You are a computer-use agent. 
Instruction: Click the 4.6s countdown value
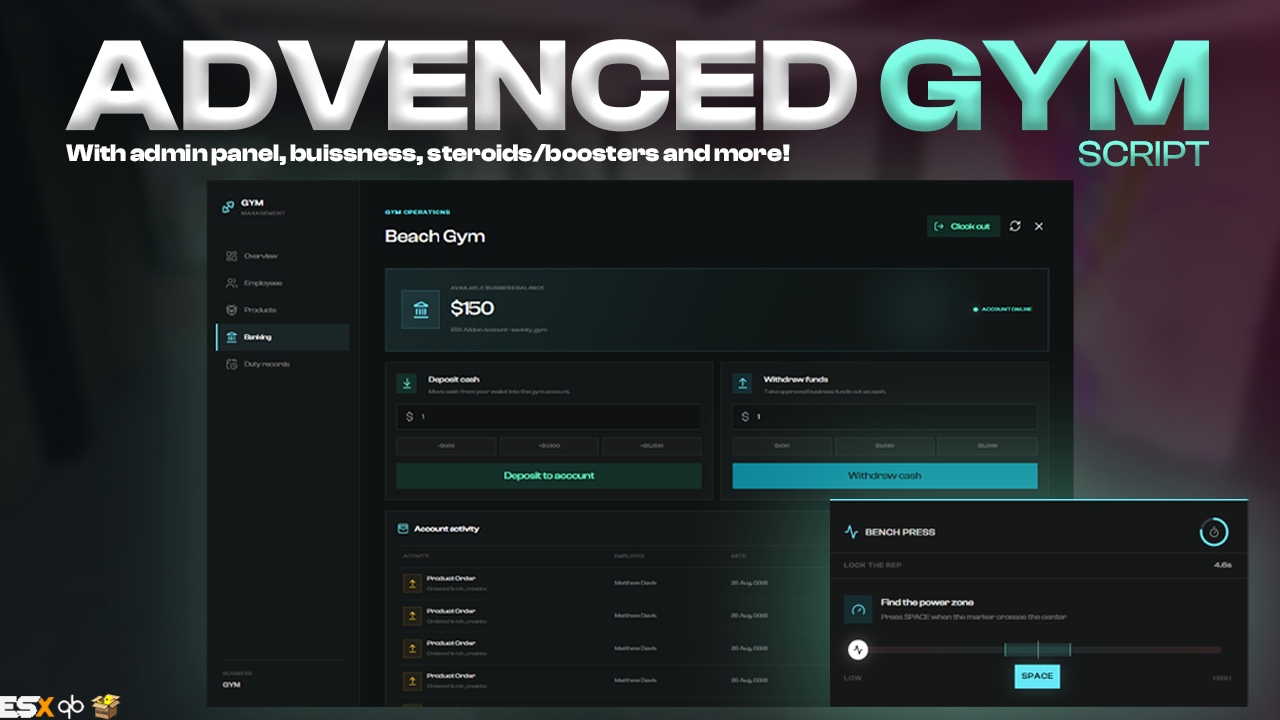click(x=1222, y=565)
